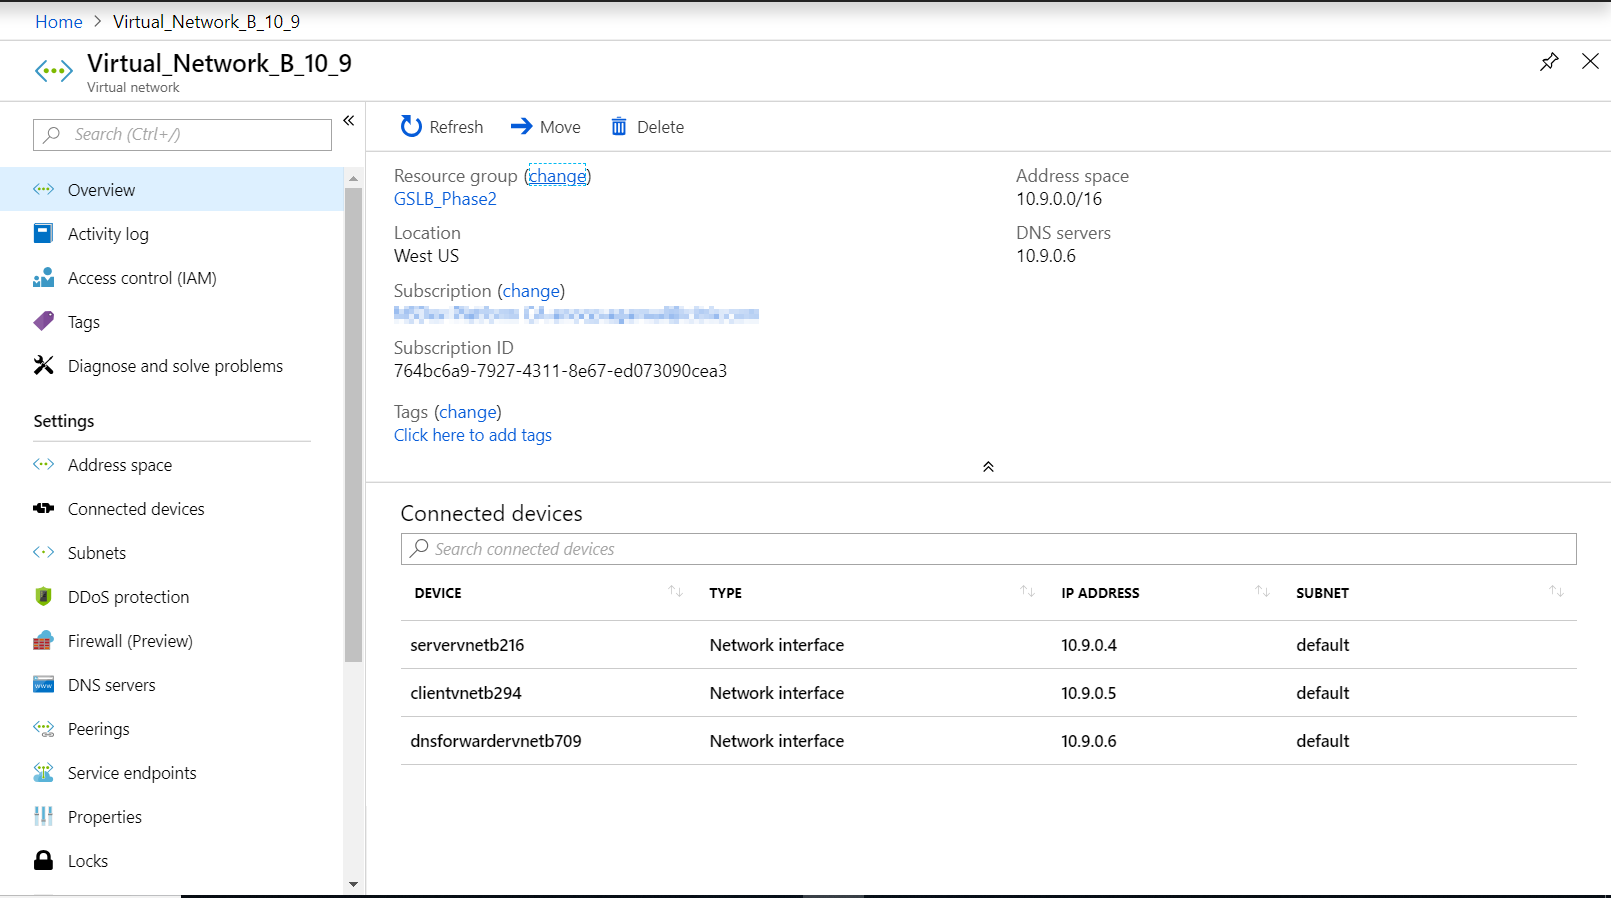Open the Activity log menu item
1611x898 pixels.
pos(108,234)
